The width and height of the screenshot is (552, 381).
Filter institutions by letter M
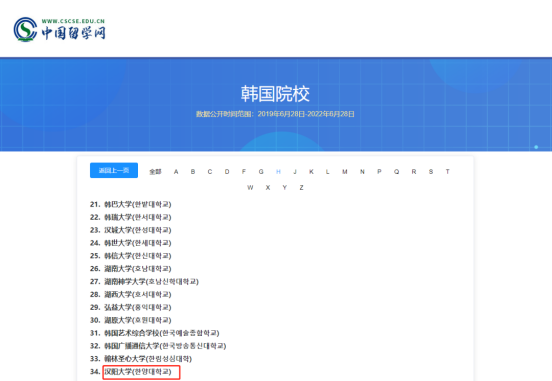coord(345,172)
